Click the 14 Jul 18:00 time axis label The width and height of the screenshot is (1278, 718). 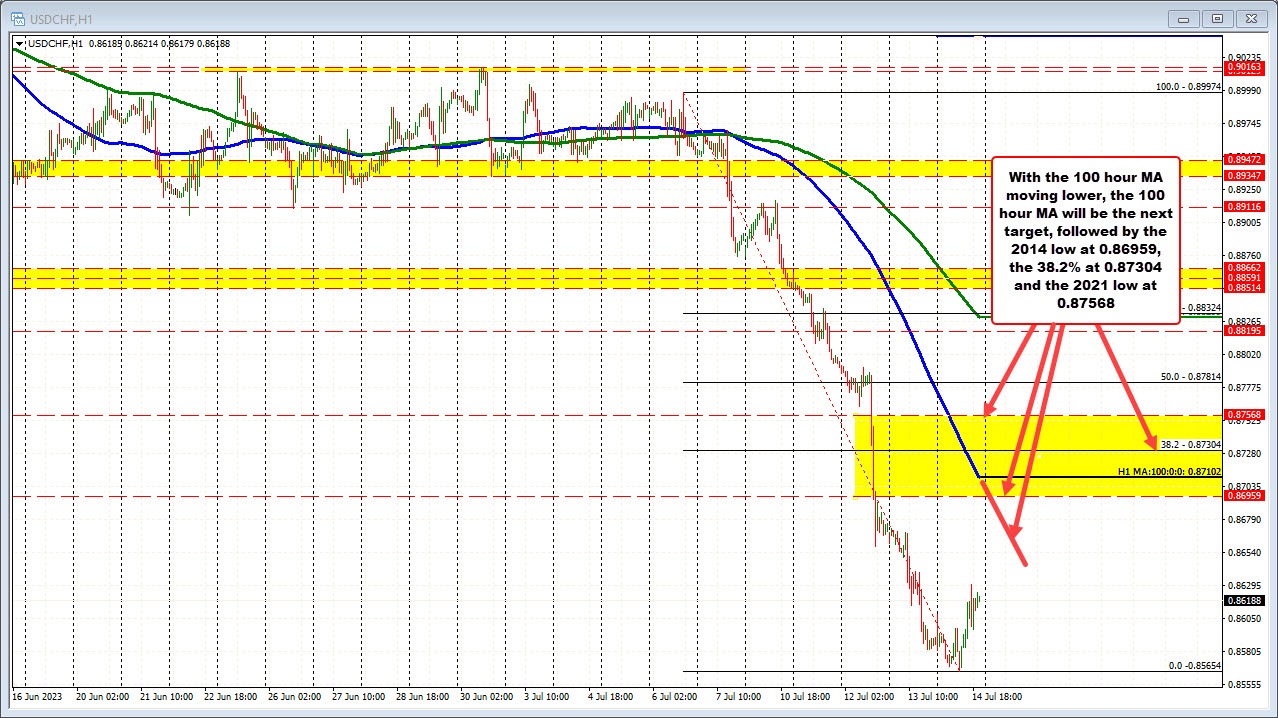point(996,697)
